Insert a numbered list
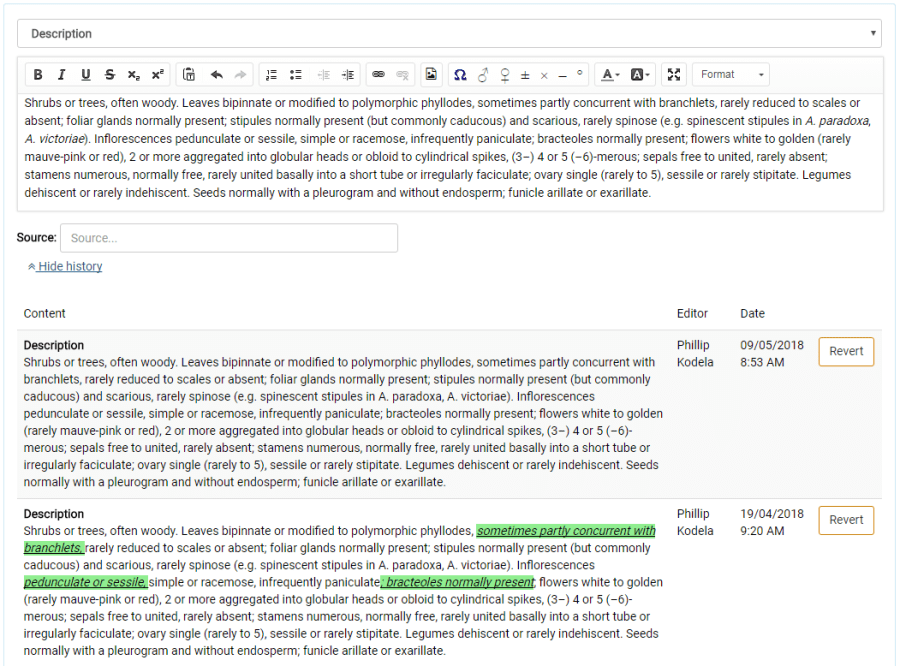Image resolution: width=900 pixels, height=666 pixels. [272, 75]
